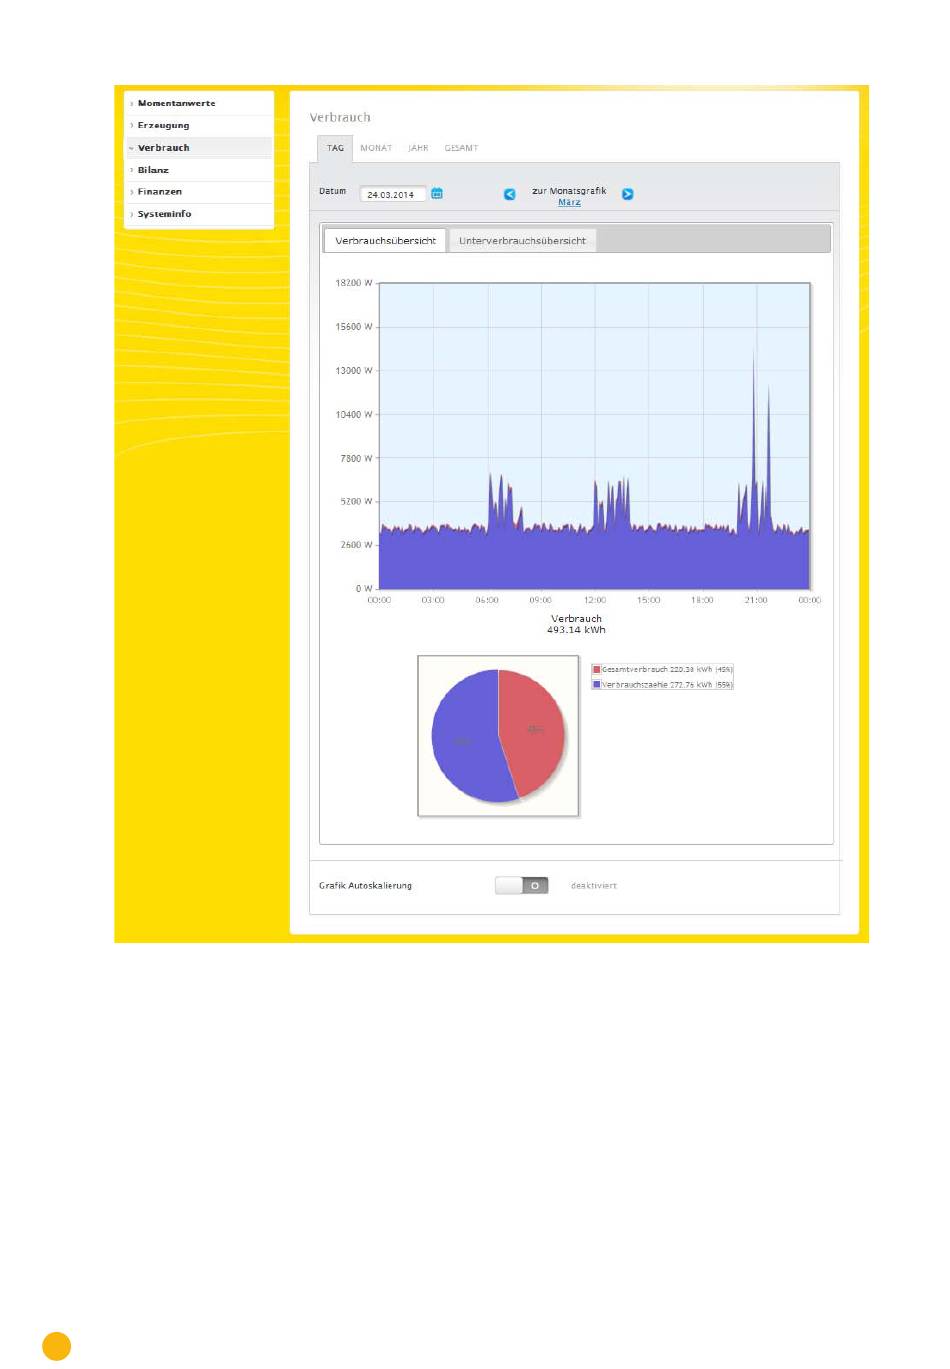
Task: Click blue Verbrauchszaehler legend square
Action: point(597,685)
